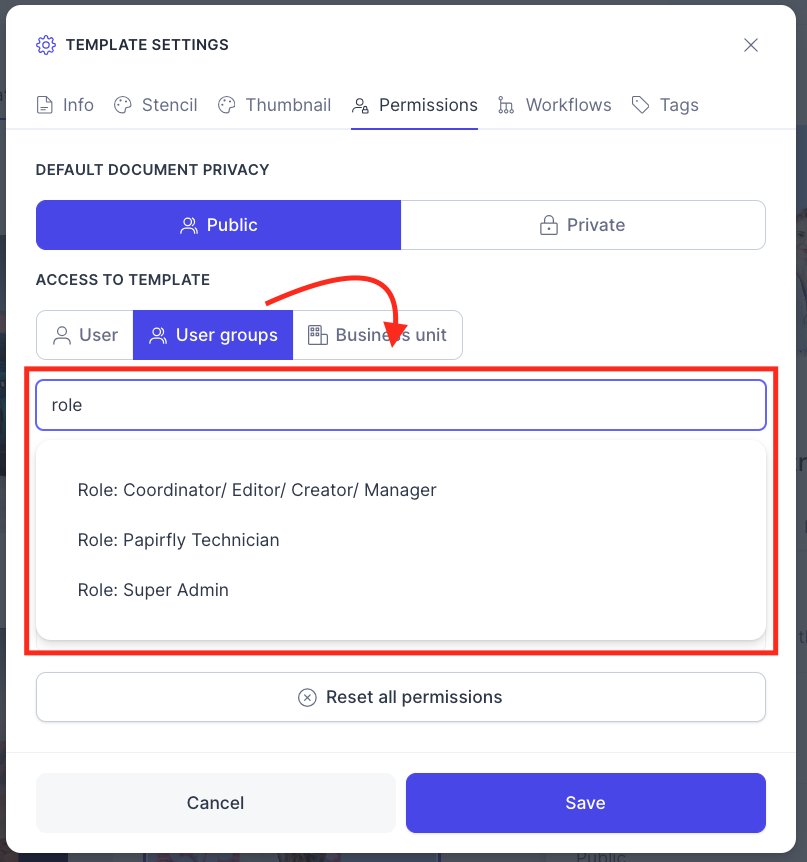Viewport: 807px width, 862px height.
Task: Switch to the Thumbnail tab
Action: [x=274, y=104]
